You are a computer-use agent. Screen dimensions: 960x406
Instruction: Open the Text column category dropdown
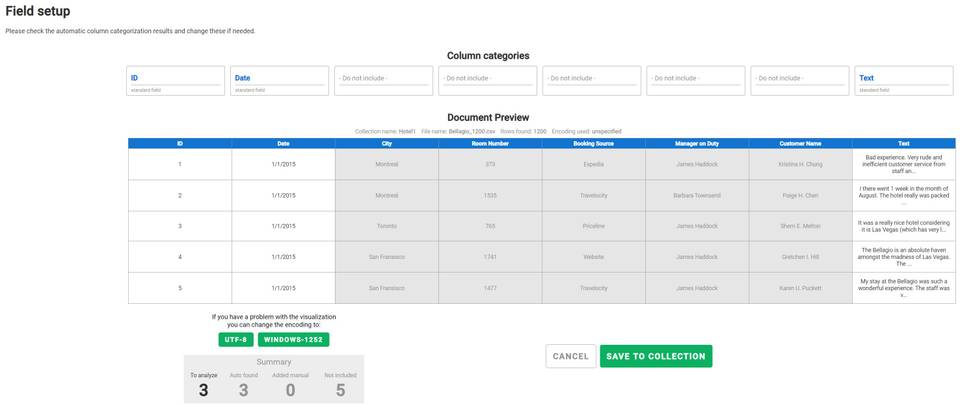[x=904, y=81]
